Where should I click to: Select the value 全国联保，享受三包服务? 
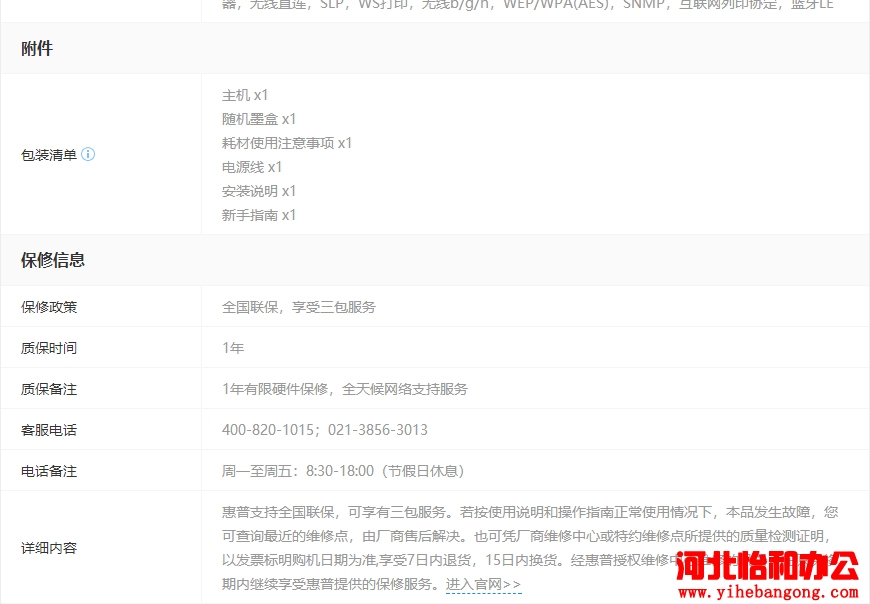point(299,307)
